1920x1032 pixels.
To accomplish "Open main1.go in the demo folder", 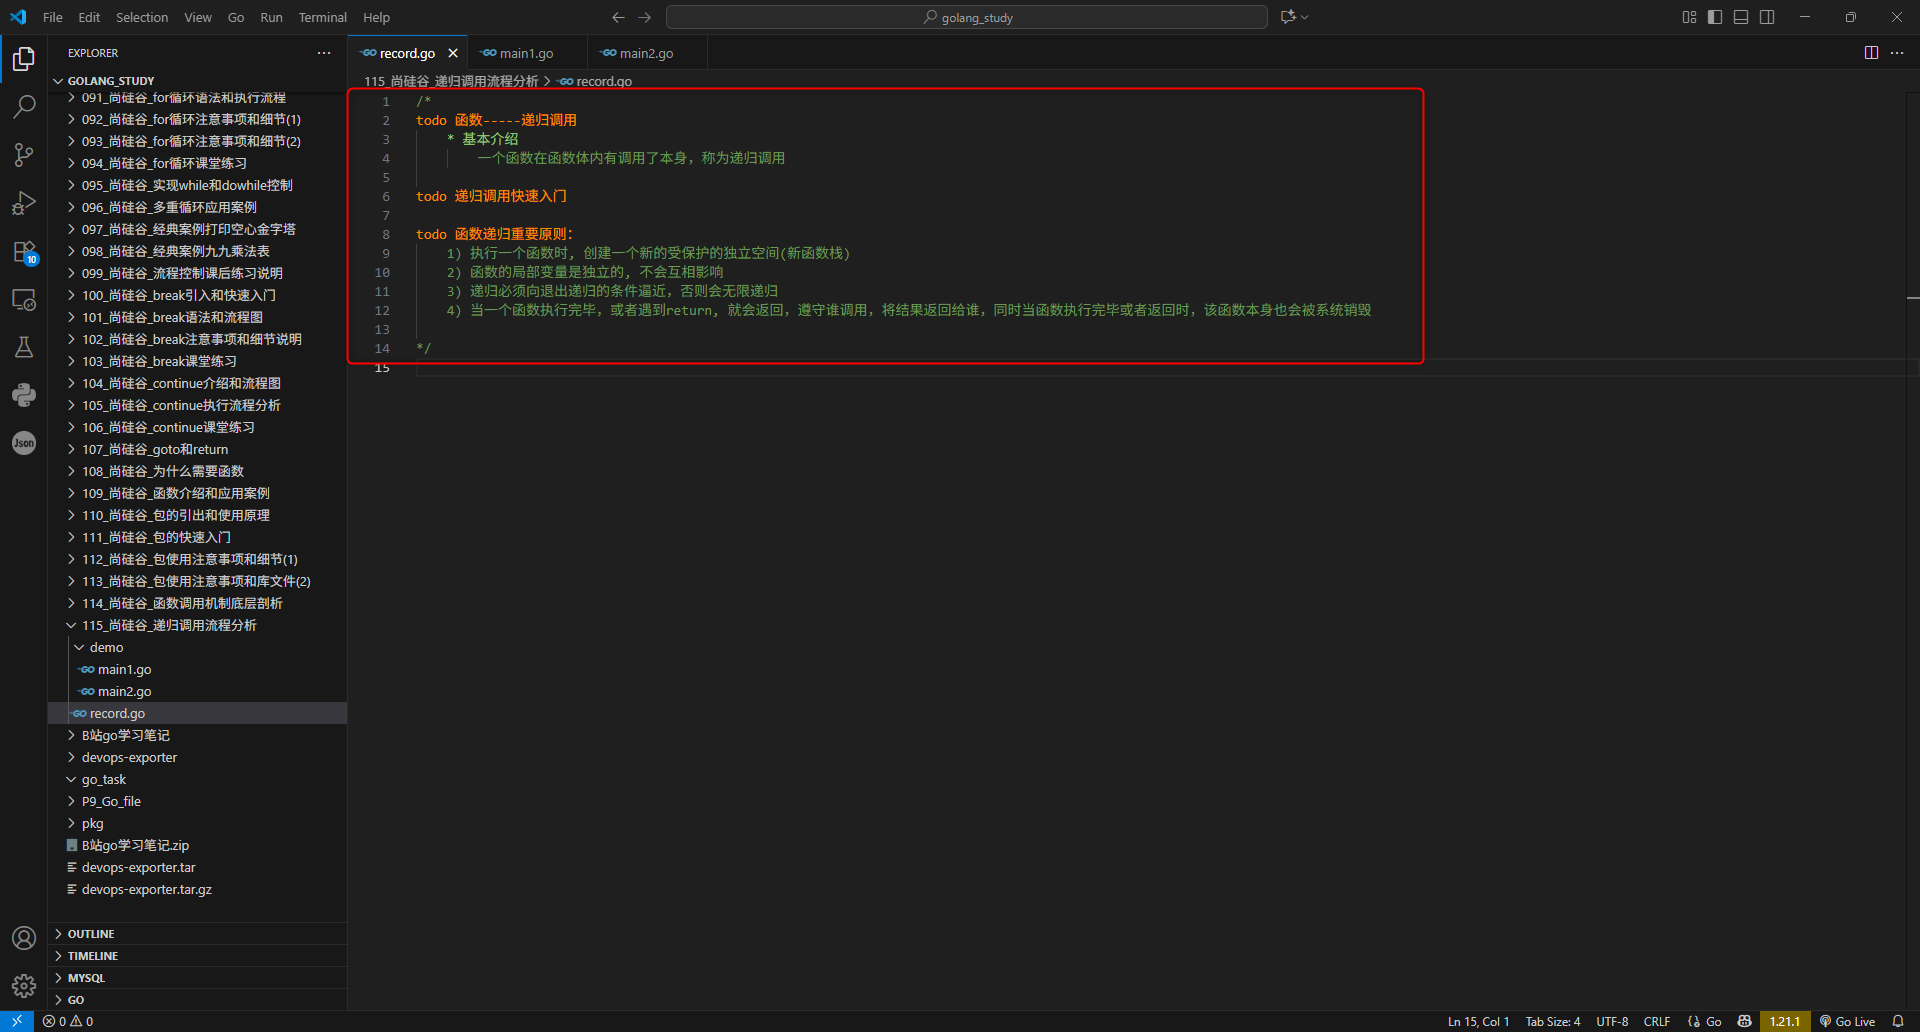I will 198,669.
